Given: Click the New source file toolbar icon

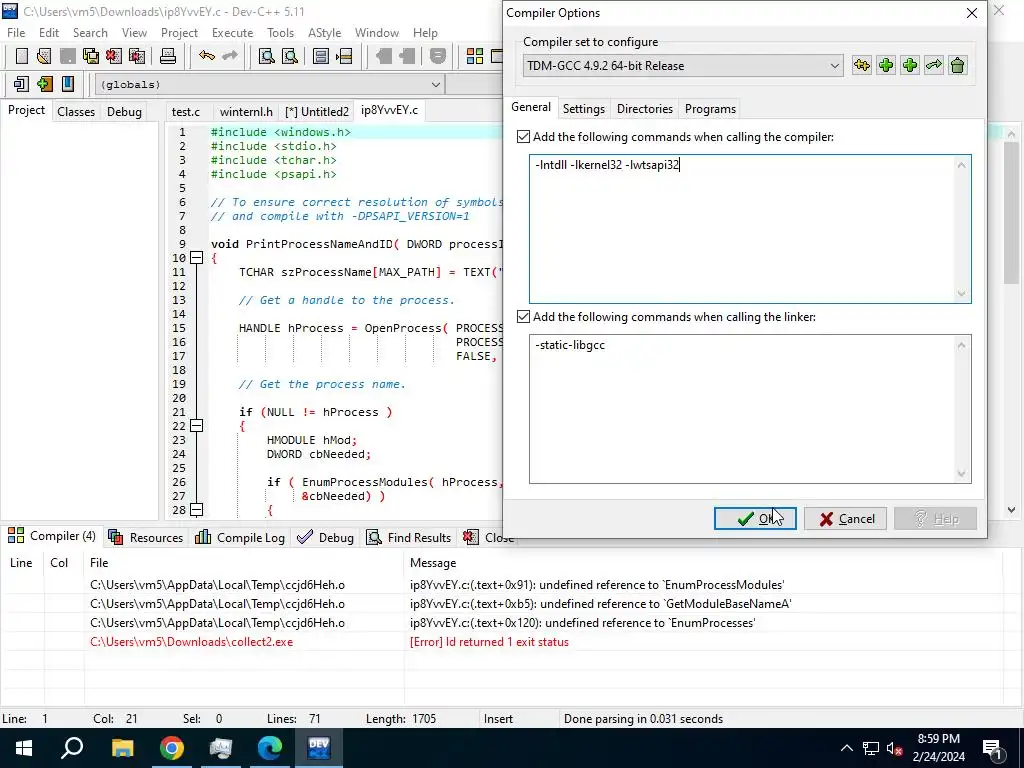Looking at the screenshot, I should point(22,57).
